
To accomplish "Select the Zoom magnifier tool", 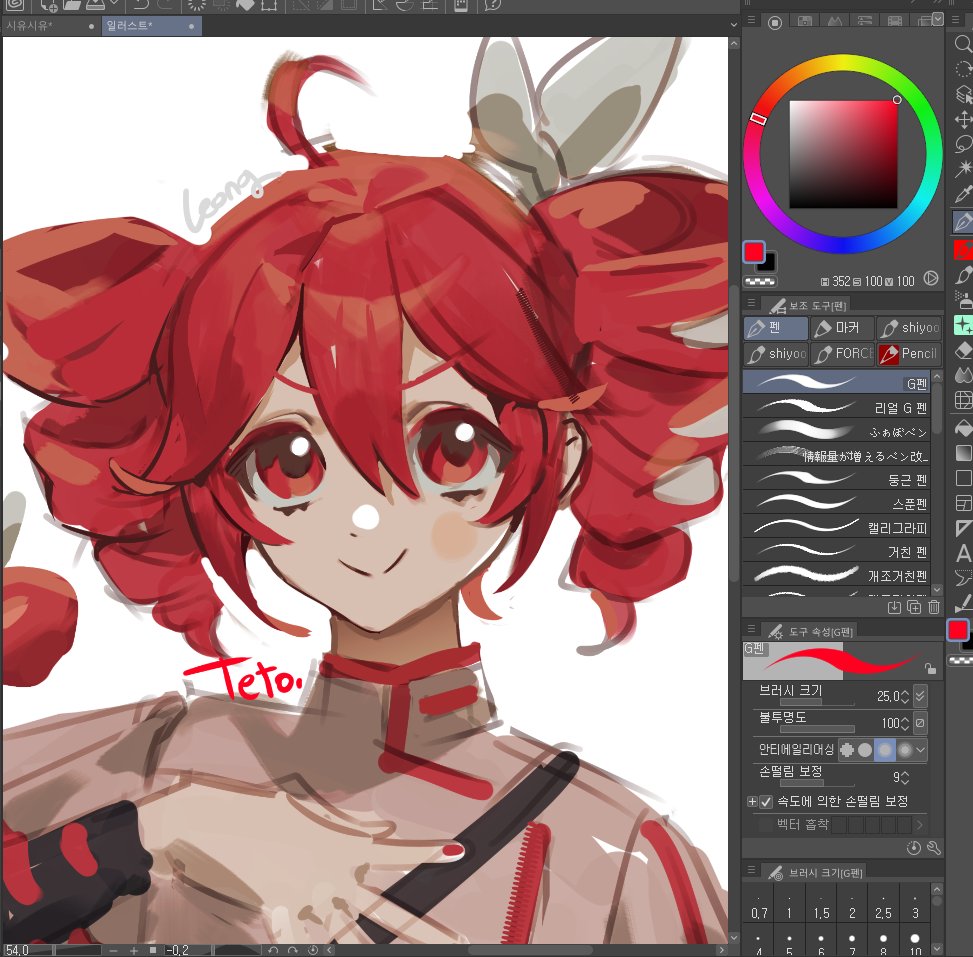I will click(962, 43).
